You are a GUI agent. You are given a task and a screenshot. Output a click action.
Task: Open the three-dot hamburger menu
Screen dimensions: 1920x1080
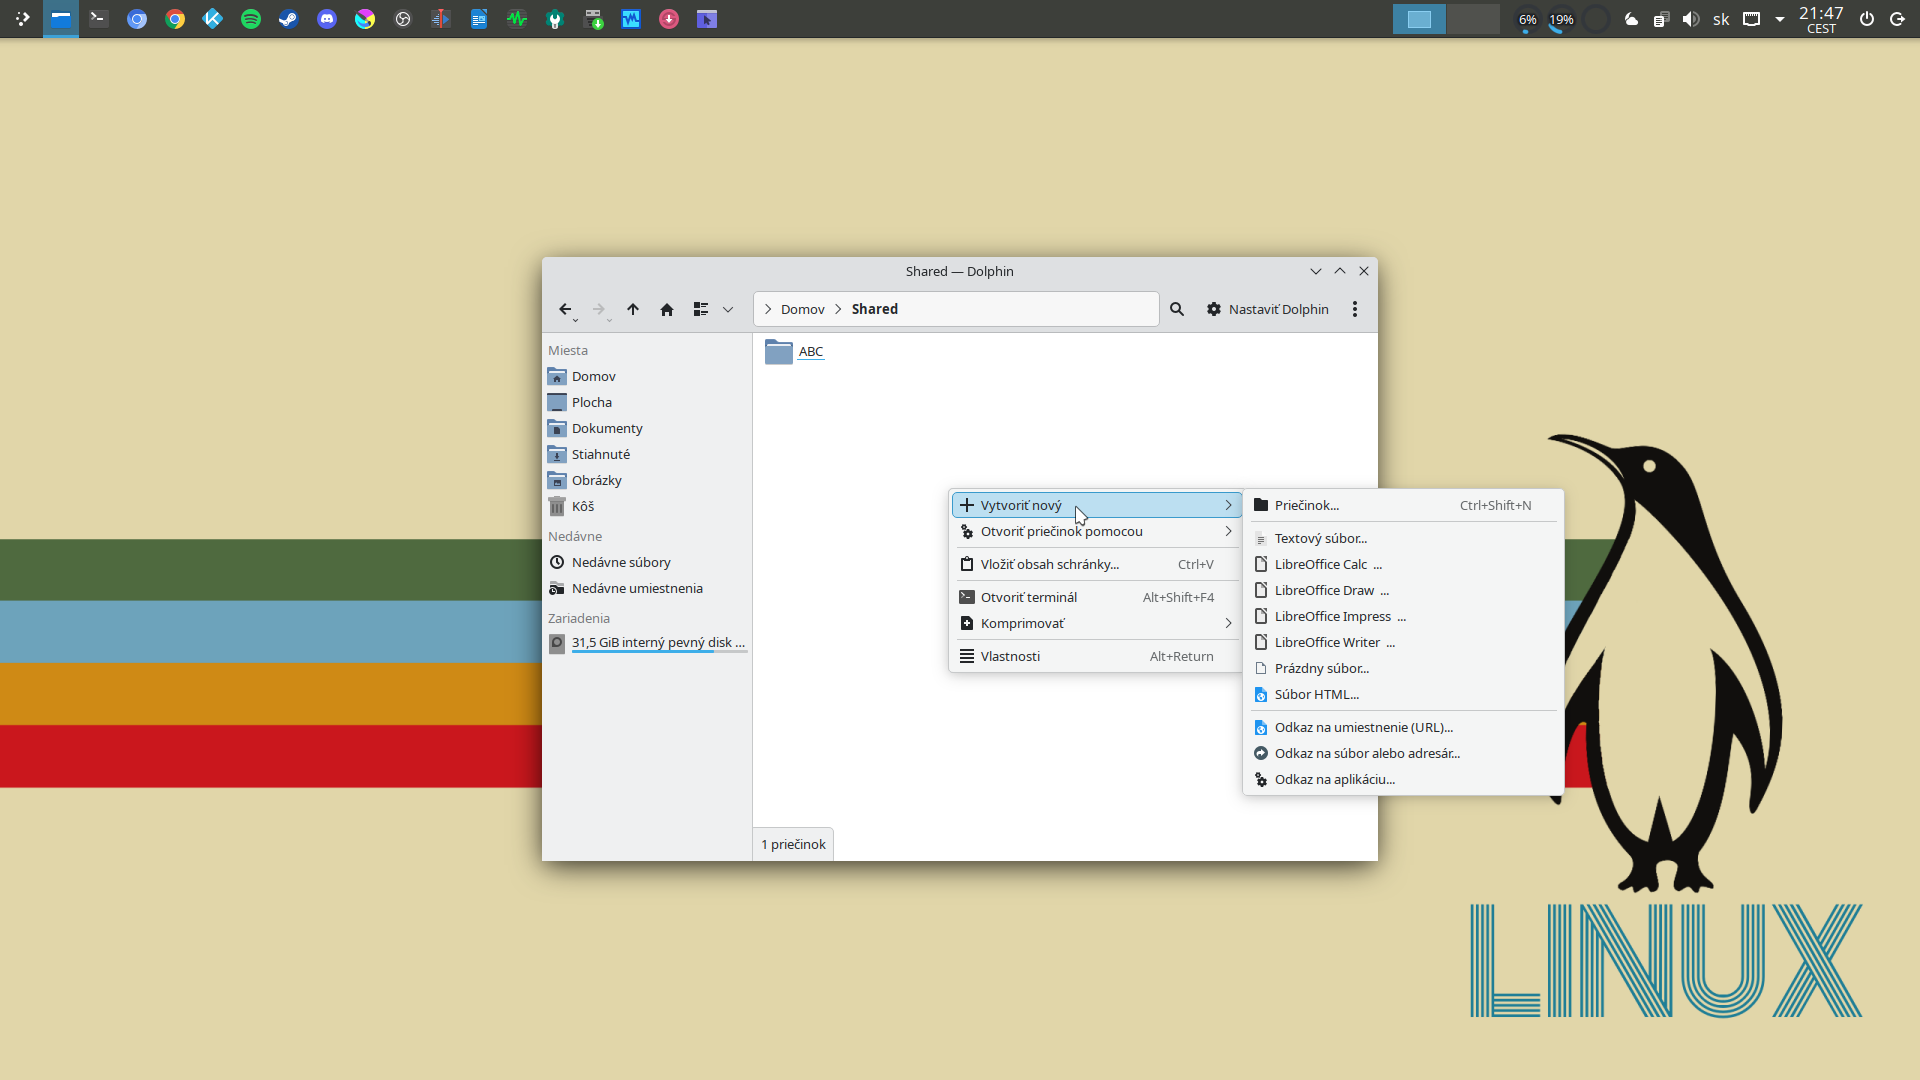pyautogui.click(x=1355, y=310)
